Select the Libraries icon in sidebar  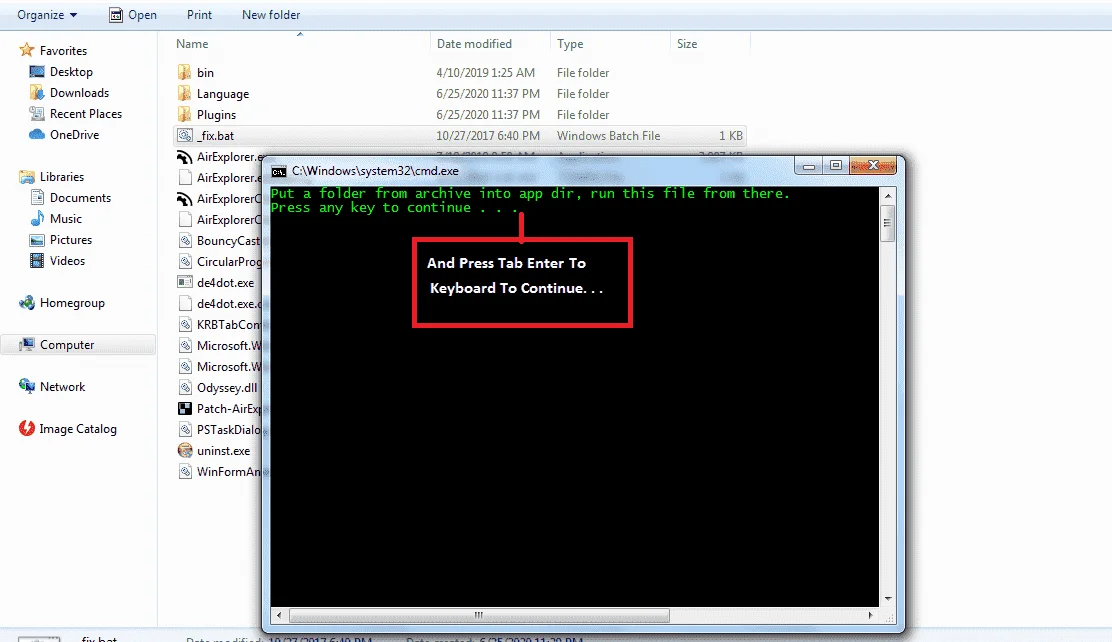[x=27, y=177]
